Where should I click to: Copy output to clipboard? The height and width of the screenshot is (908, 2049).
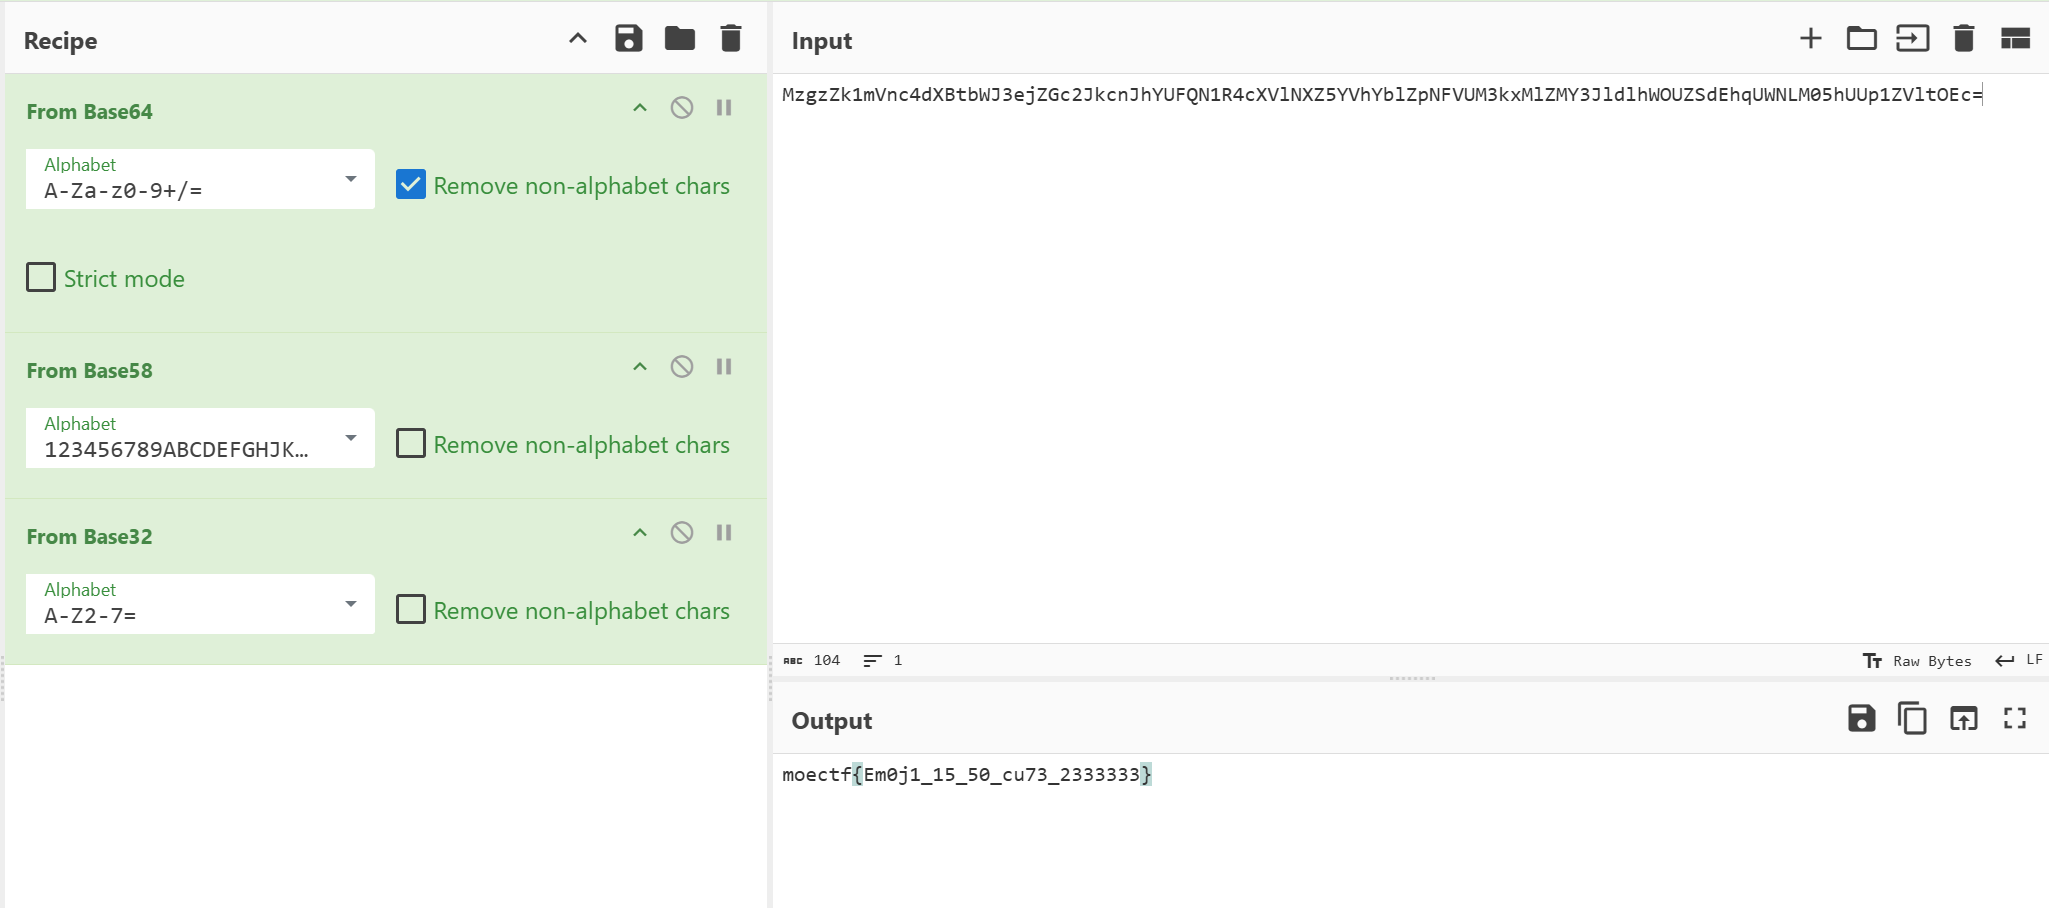tap(1912, 719)
